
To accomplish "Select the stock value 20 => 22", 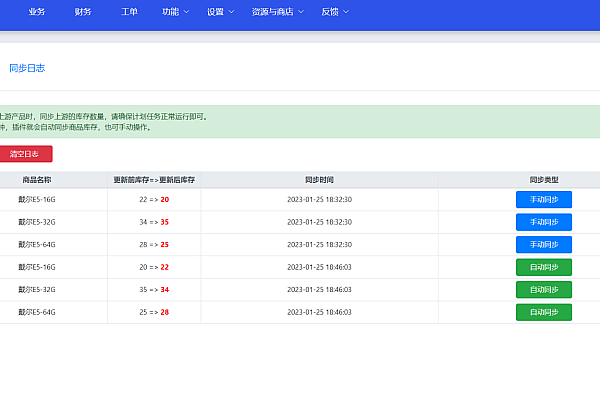I will 154,267.
